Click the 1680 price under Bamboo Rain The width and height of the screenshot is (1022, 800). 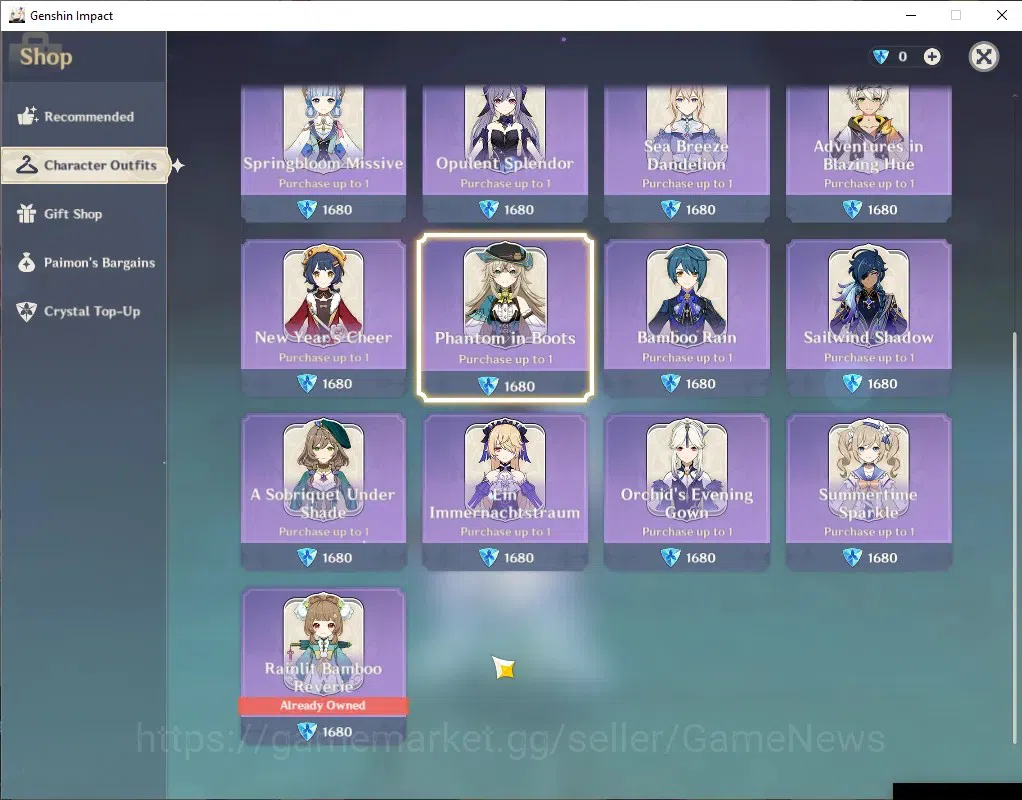[701, 384]
